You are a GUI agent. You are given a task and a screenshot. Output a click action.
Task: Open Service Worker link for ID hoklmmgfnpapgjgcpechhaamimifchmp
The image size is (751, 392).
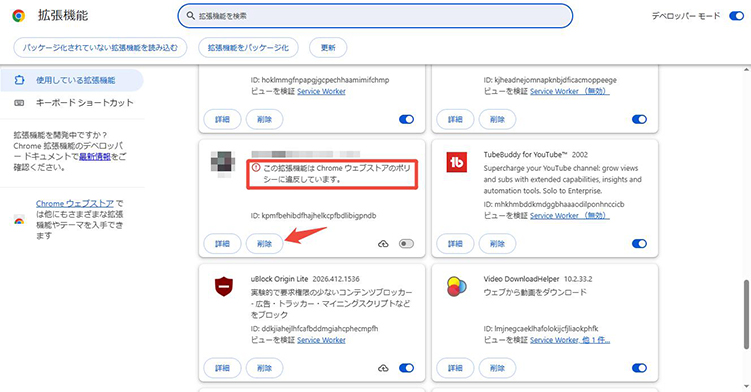point(321,91)
